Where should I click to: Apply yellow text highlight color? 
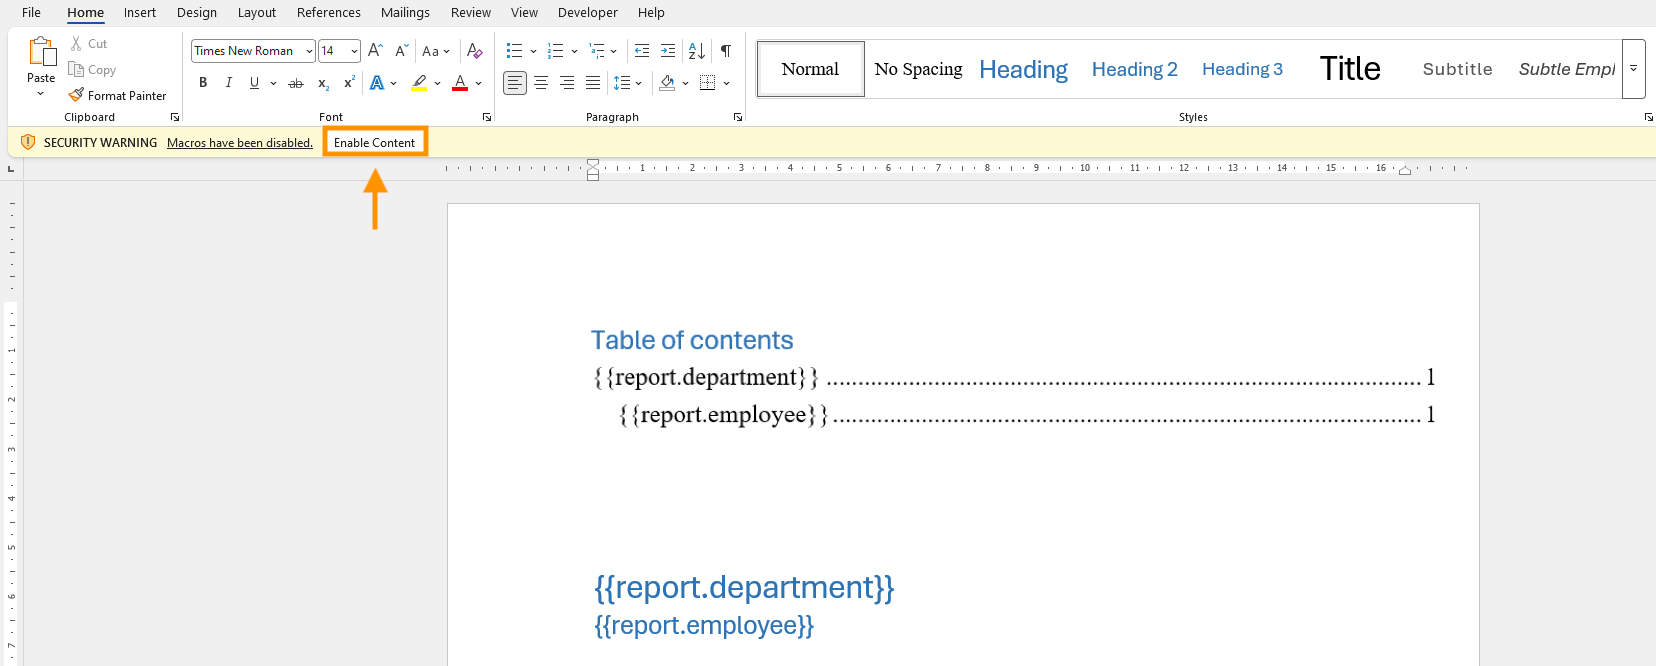pos(420,83)
